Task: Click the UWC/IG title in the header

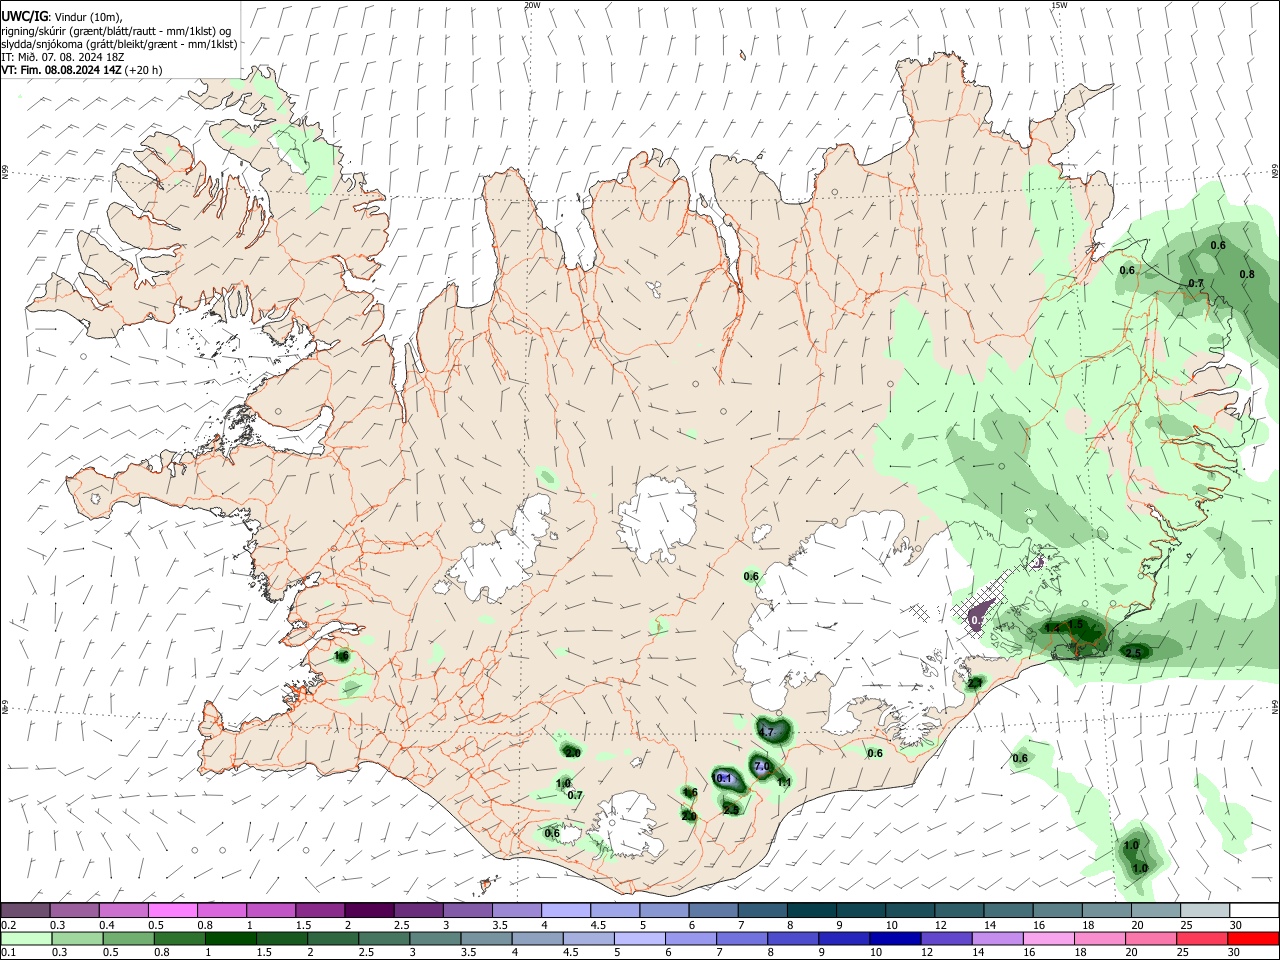Action: pos(24,17)
